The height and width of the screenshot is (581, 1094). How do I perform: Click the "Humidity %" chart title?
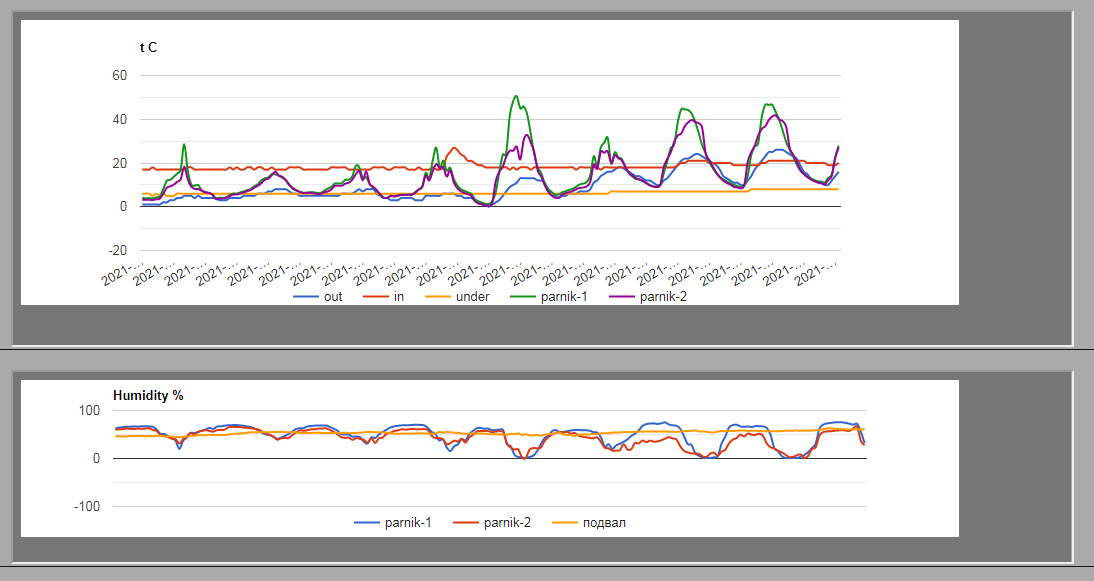click(148, 395)
